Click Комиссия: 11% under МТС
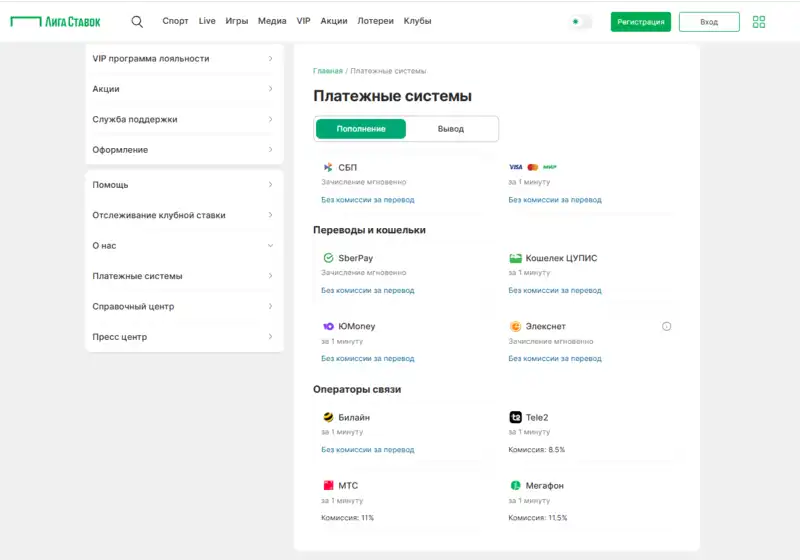The height and width of the screenshot is (560, 800). [347, 518]
